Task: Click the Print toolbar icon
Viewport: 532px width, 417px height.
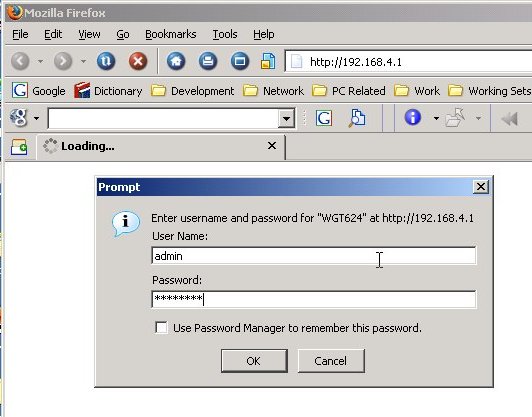Action: click(208, 61)
